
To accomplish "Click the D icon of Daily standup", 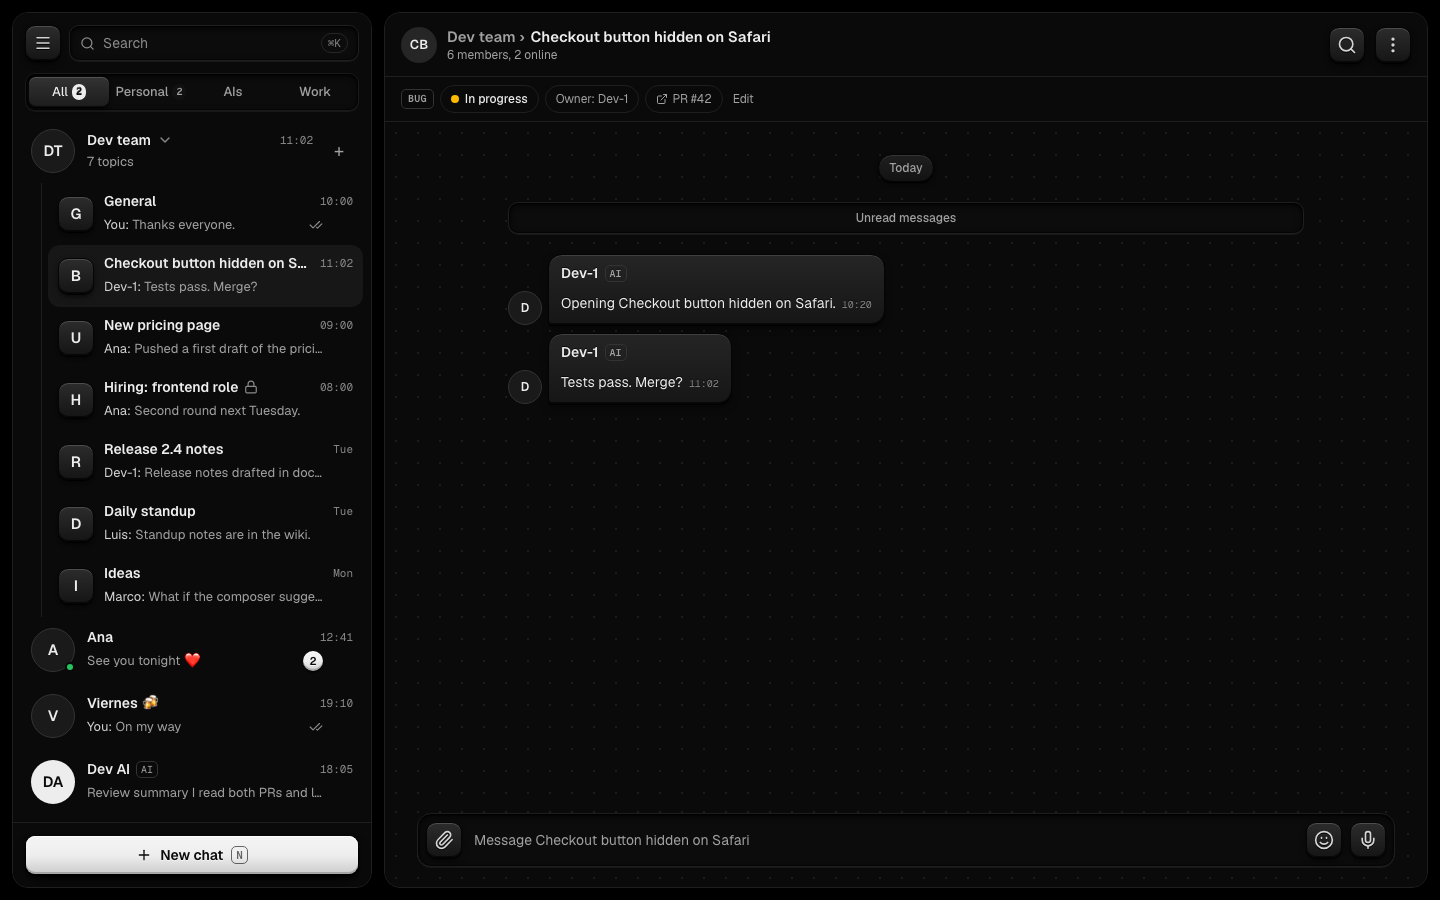I will (x=76, y=524).
